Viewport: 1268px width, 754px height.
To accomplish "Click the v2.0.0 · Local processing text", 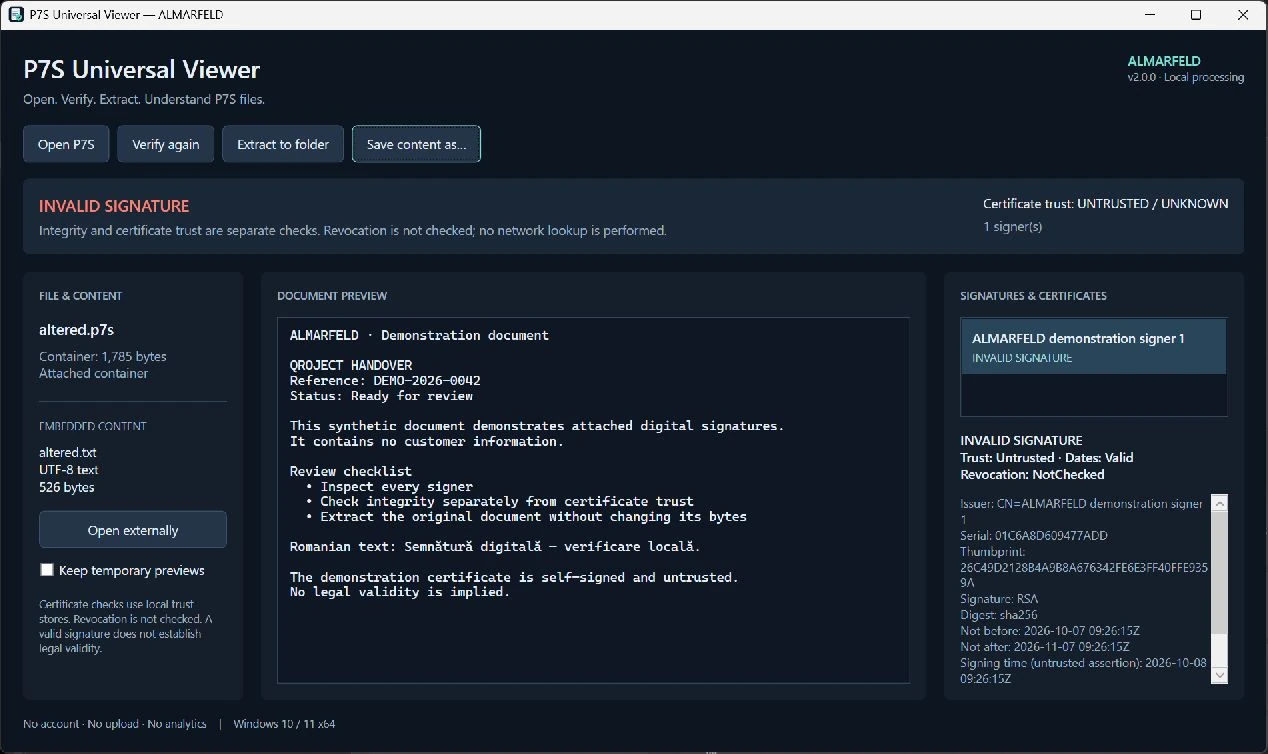I will pos(1185,77).
